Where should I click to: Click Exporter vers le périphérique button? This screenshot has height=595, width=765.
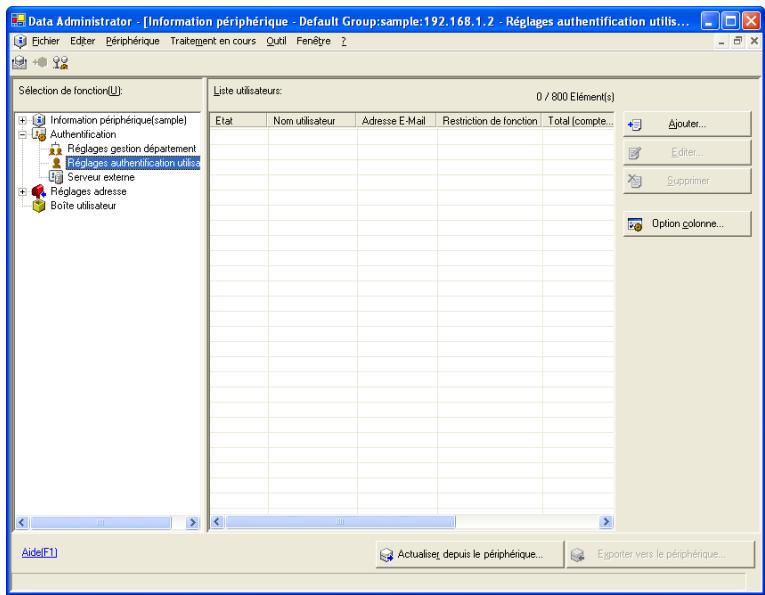point(660,555)
